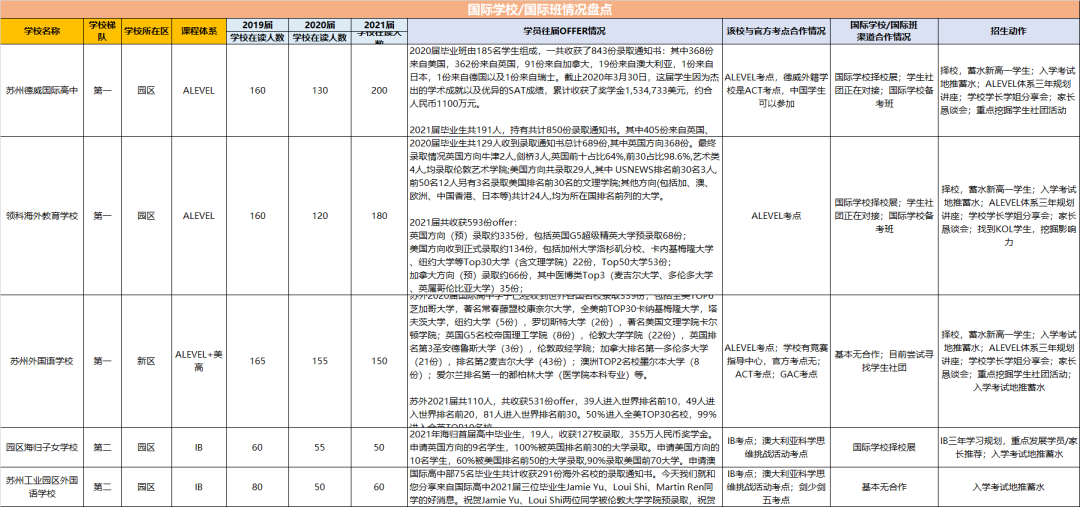Select exam-center cell containing ACT考点；GAC考点
Image resolution: width=1080 pixels, height=507 pixels.
click(x=776, y=360)
